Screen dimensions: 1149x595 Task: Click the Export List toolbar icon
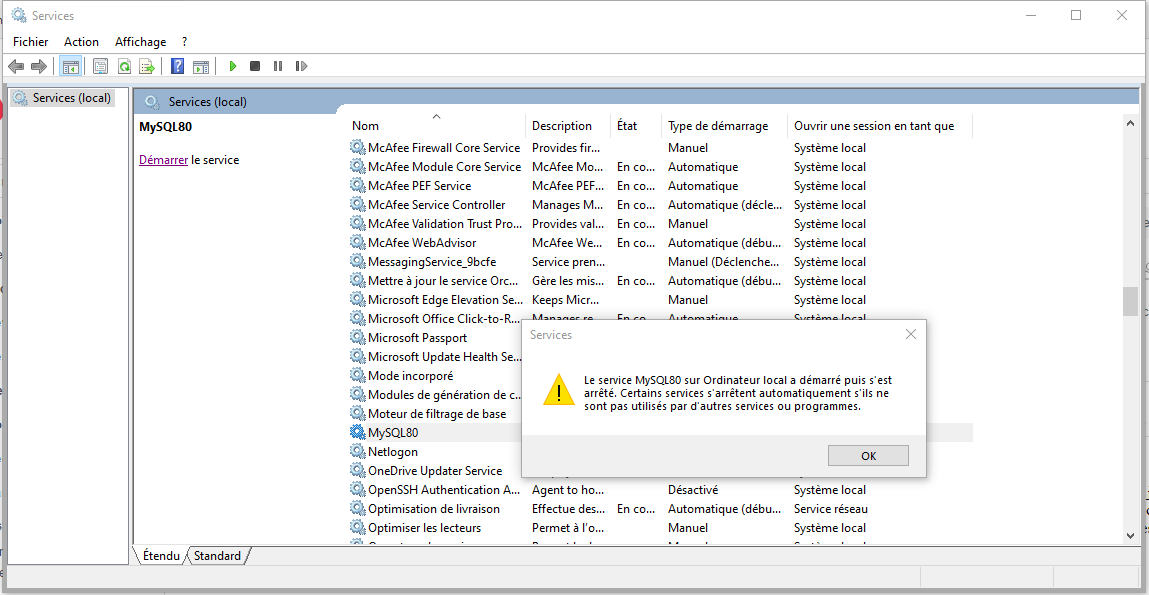click(147, 66)
